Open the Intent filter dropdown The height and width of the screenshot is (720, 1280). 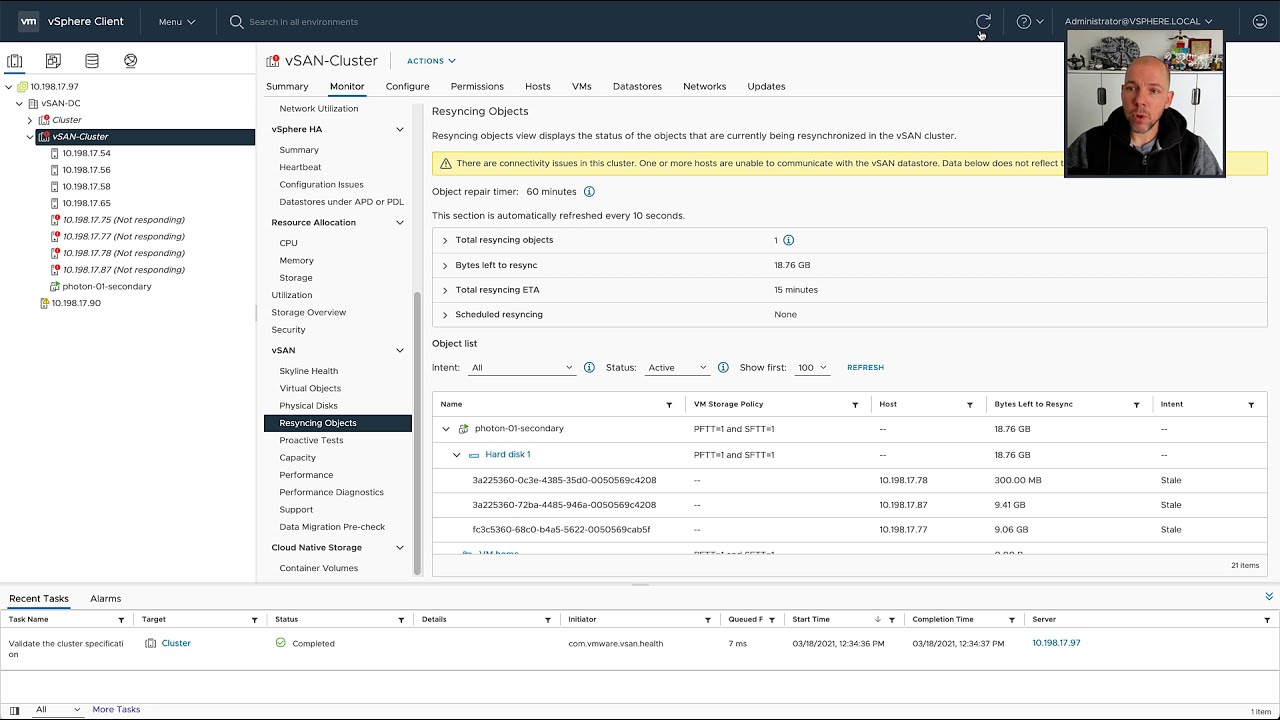point(521,367)
